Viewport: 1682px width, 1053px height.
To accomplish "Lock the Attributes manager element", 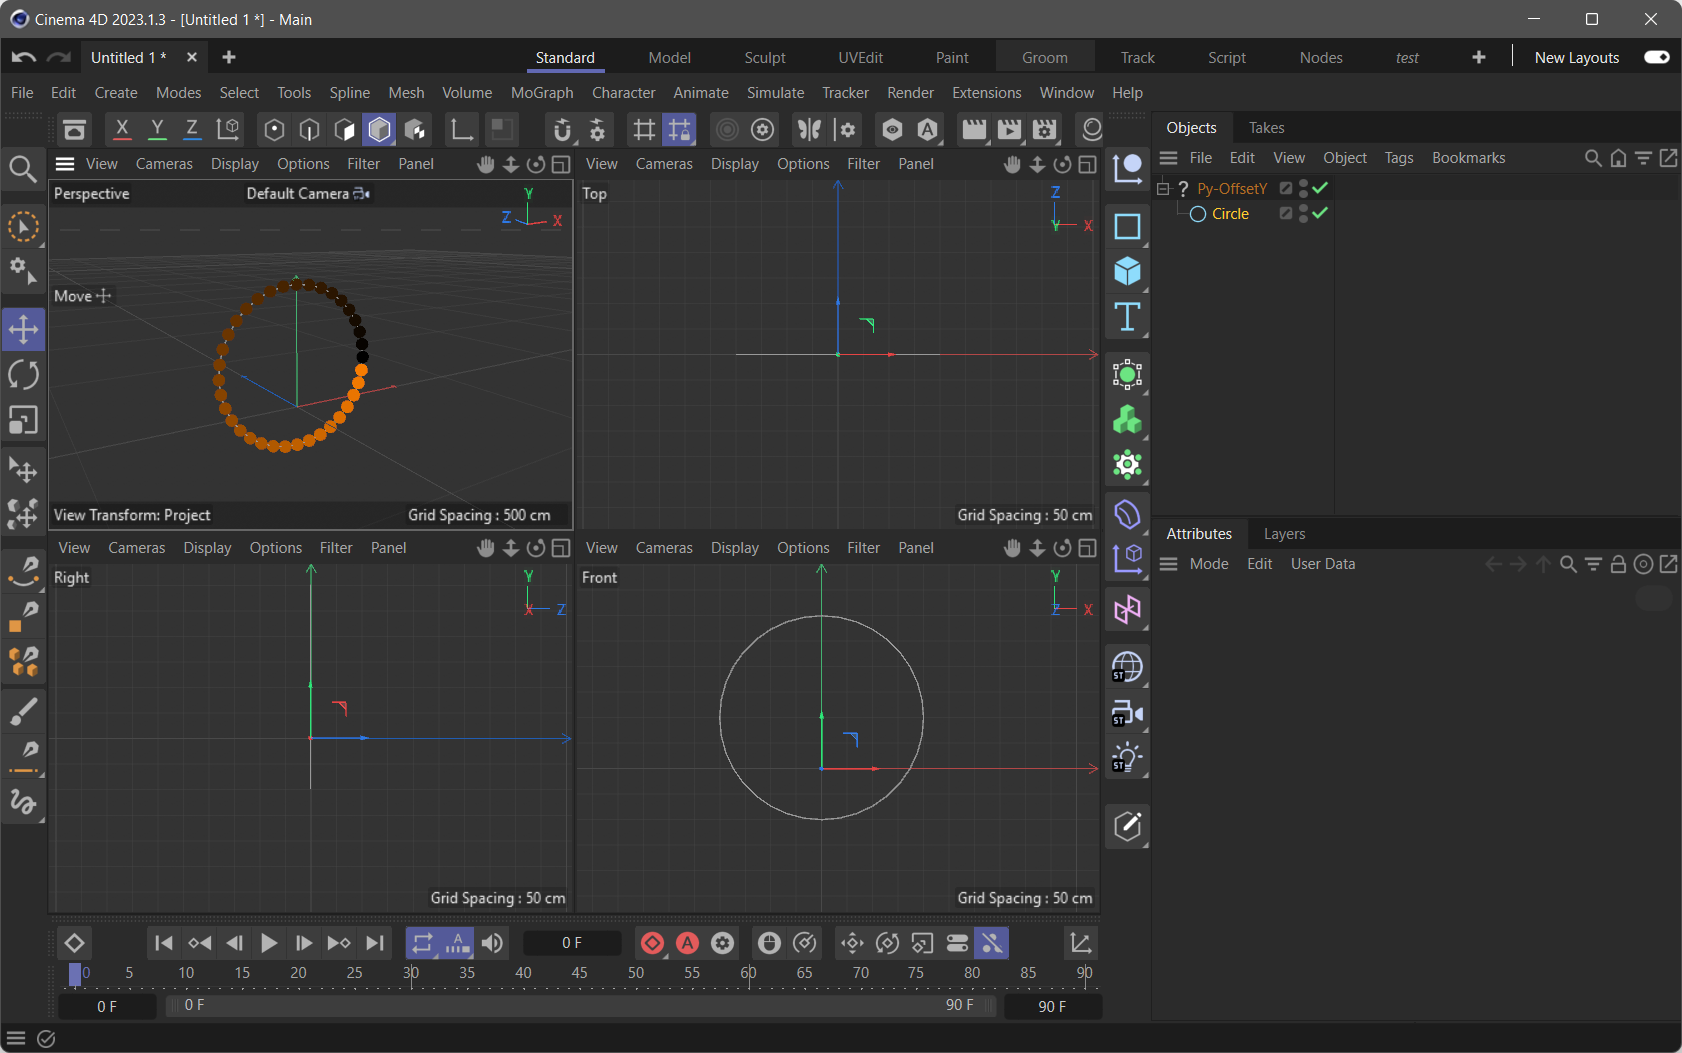I will coord(1618,564).
